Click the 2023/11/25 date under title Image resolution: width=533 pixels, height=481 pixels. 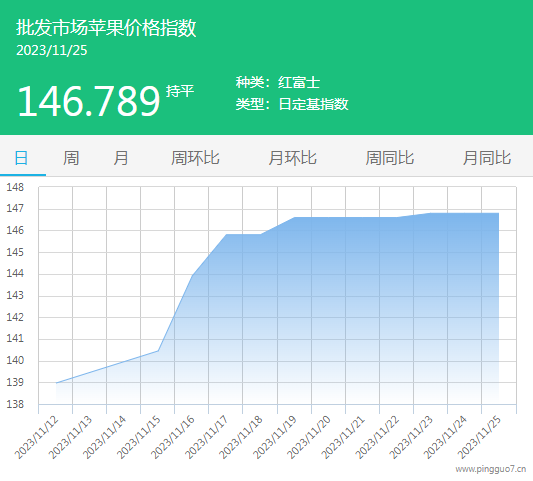click(52, 50)
